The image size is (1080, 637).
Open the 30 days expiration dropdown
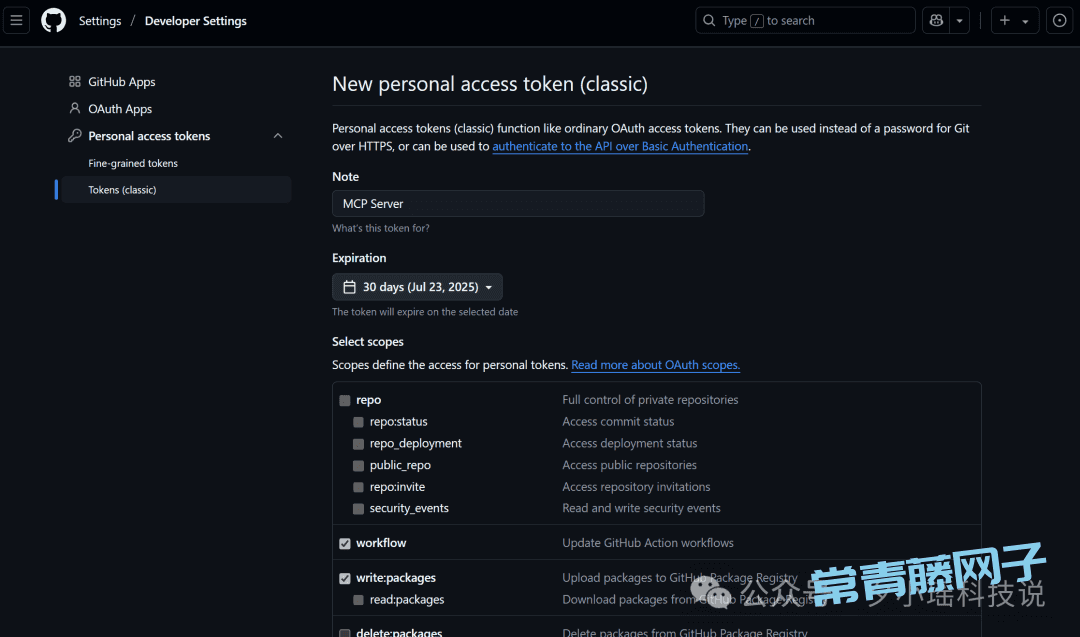417,287
